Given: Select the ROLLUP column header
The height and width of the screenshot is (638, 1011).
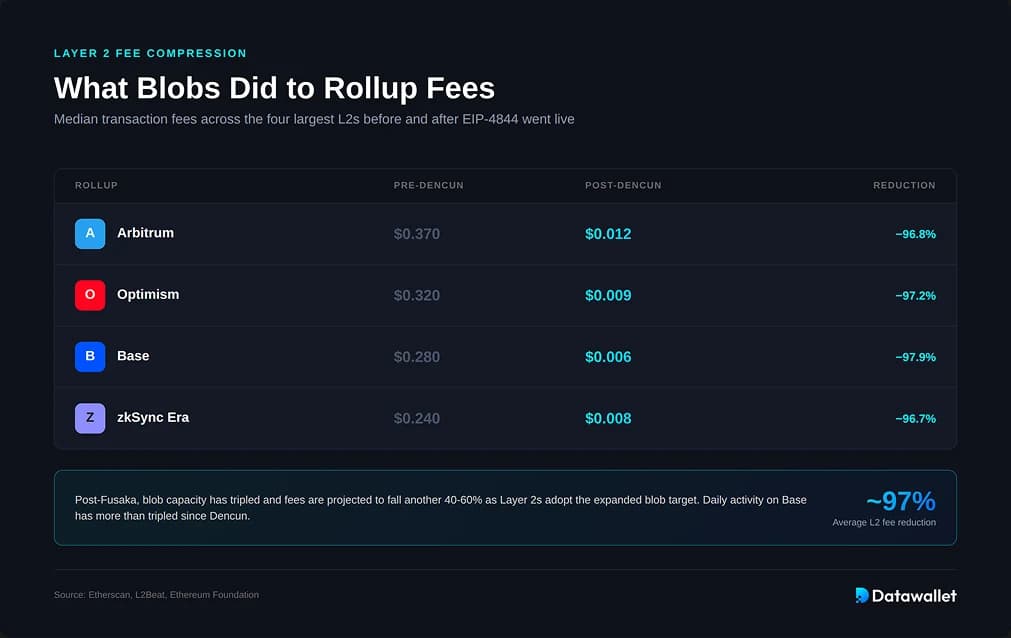Looking at the screenshot, I should pos(96,185).
